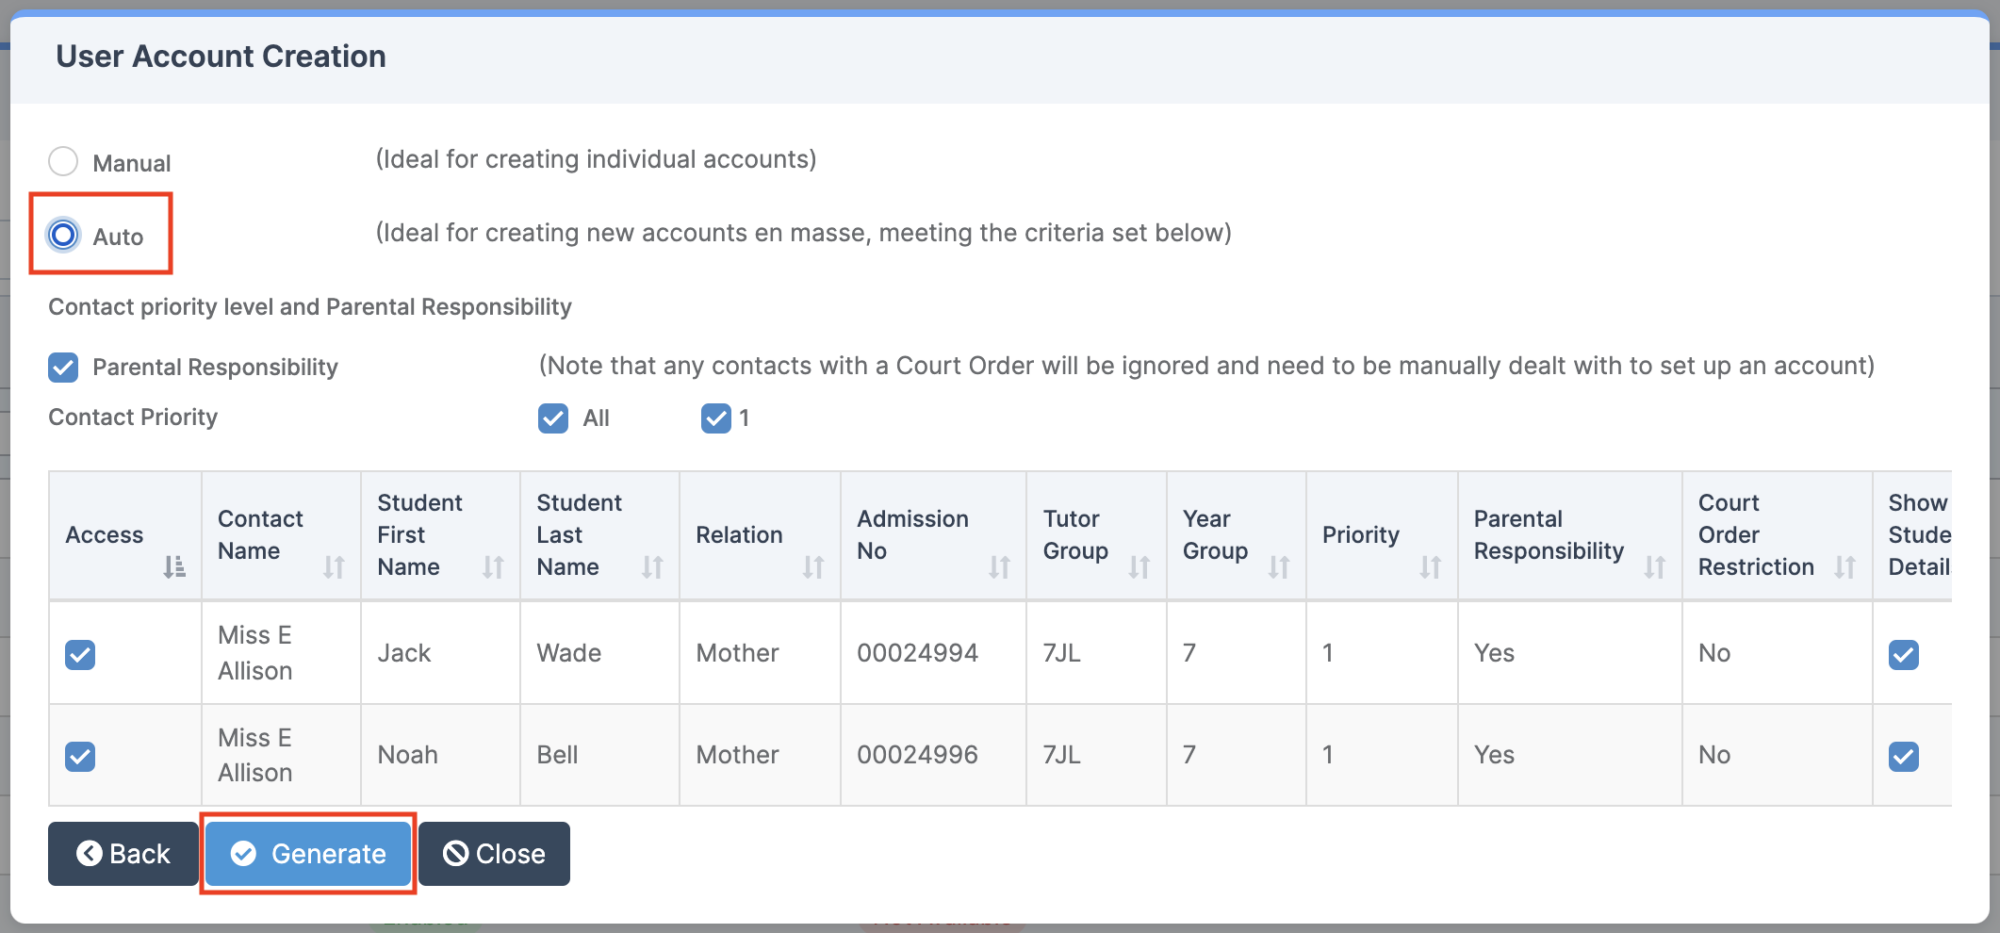Sort by Parental Responsibility sort icon
Image resolution: width=2000 pixels, height=933 pixels.
1655,567
